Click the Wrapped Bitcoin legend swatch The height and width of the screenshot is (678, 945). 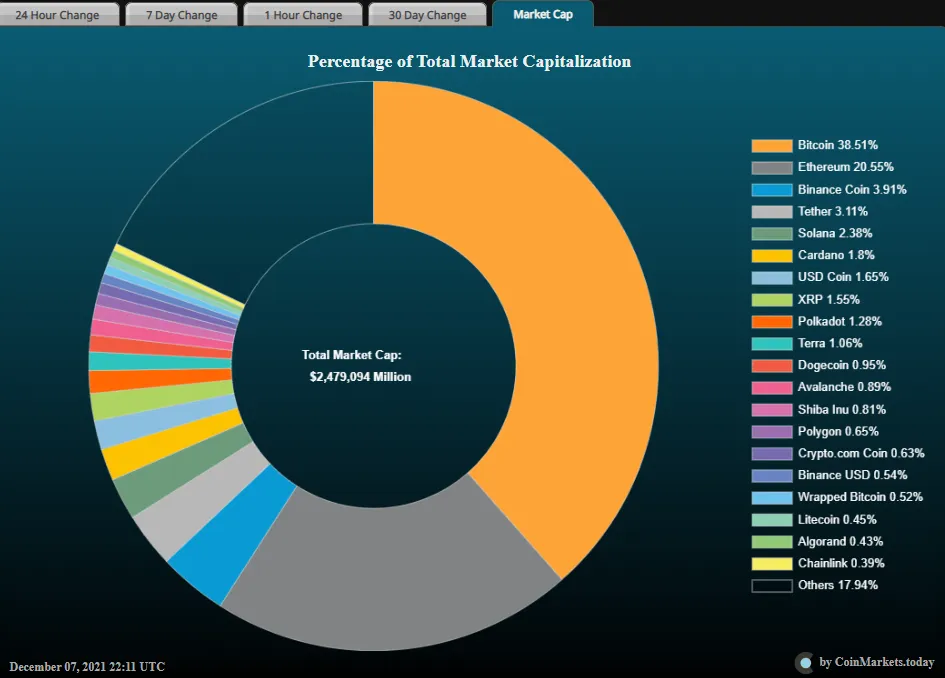[x=771, y=498]
